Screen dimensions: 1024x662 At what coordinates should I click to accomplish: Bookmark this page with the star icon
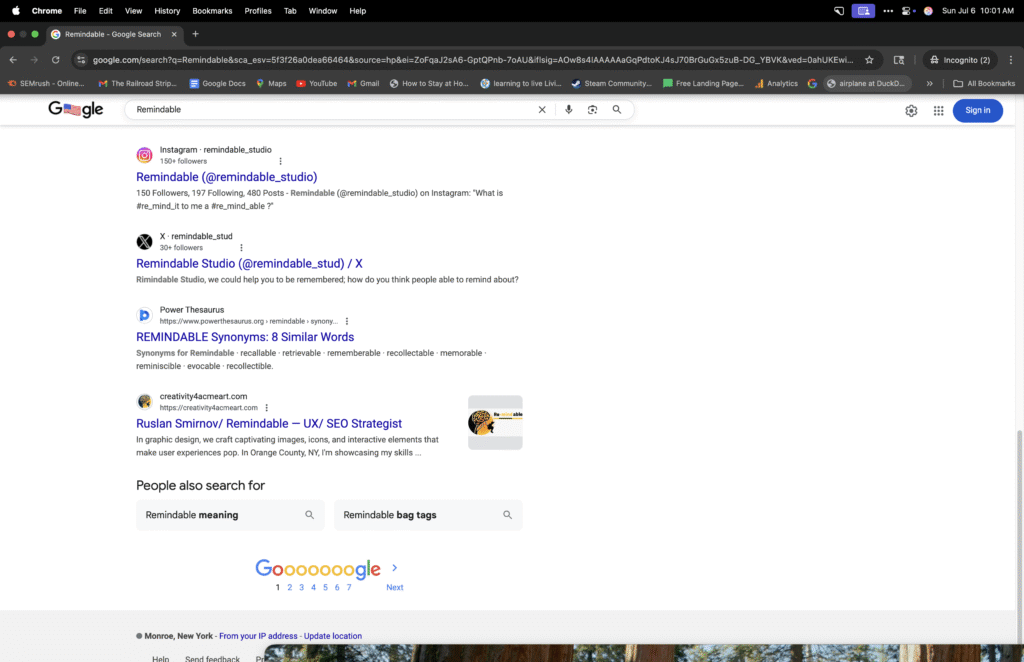(x=869, y=60)
